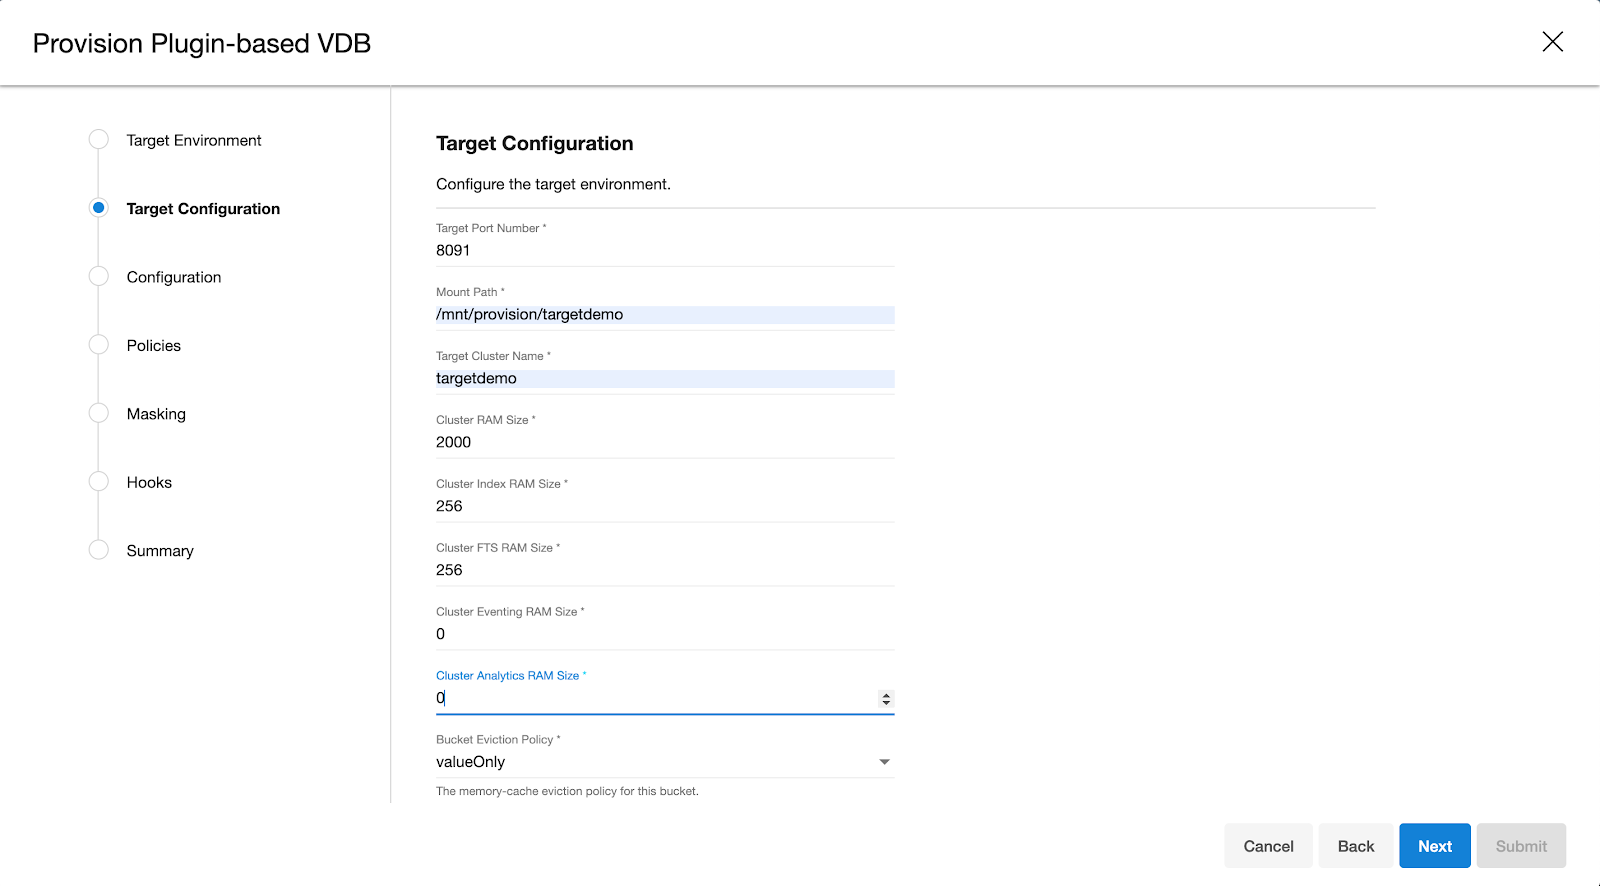Close the Provision Plugin-based VDB dialog
This screenshot has height=886, width=1600.
click(x=1552, y=42)
